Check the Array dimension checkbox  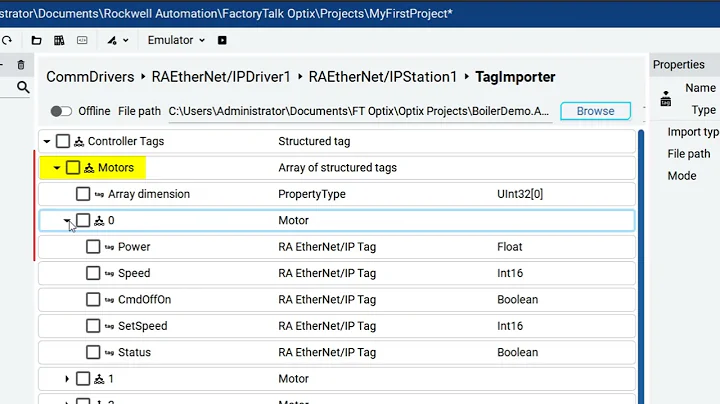point(83,194)
